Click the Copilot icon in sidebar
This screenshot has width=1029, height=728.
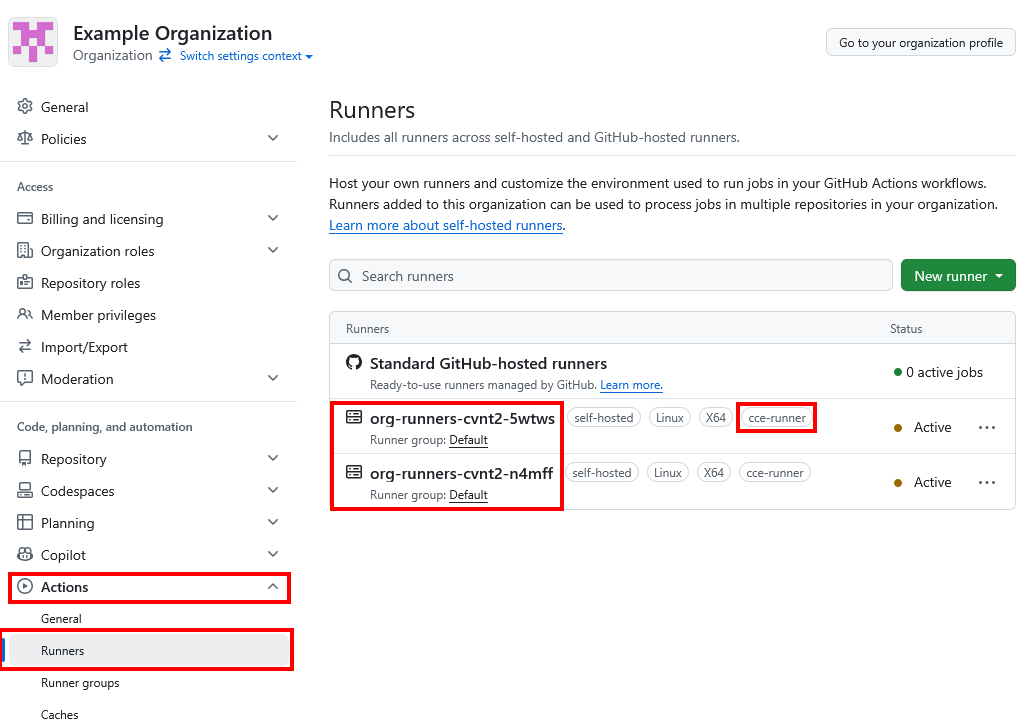(x=25, y=555)
